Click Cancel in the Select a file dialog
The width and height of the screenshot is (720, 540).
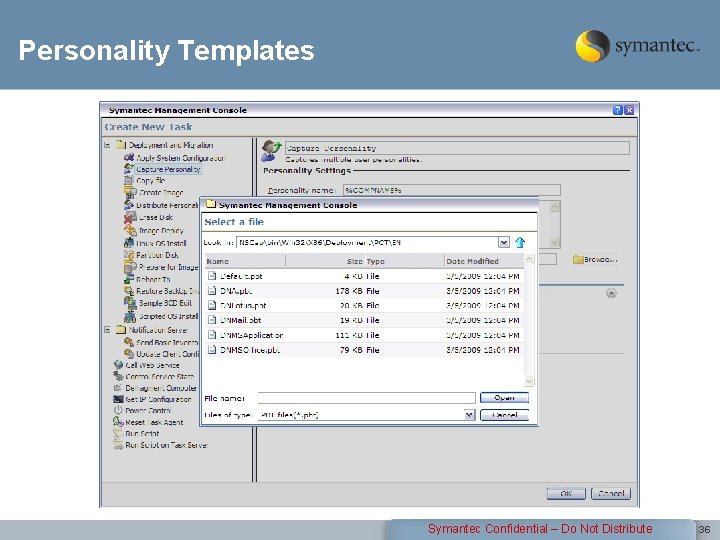(504, 415)
